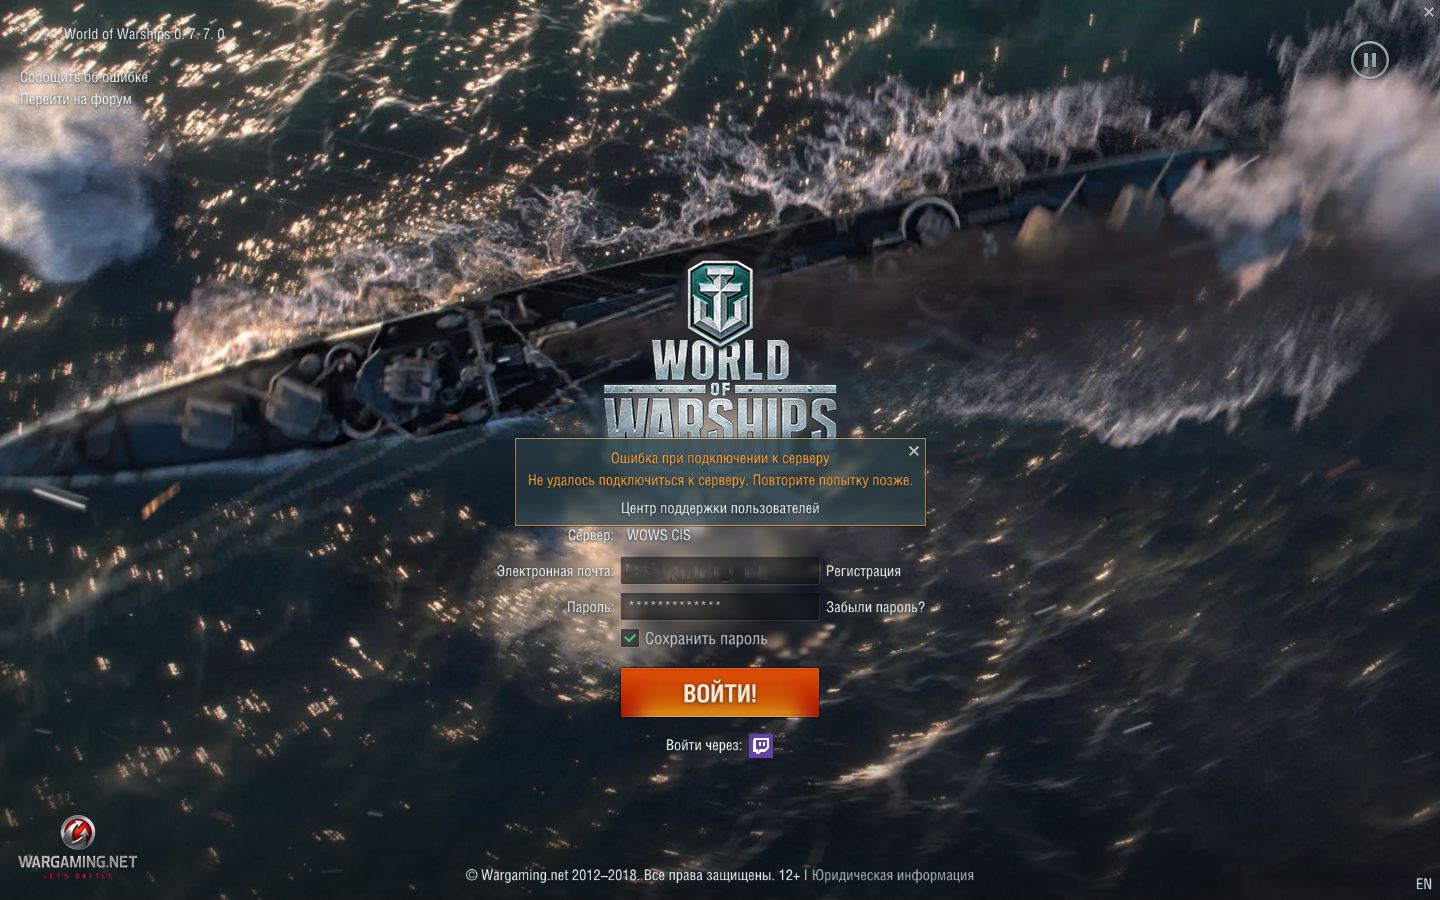Screen dimensions: 1440x900
Task: Open Центр поддержки пользователей link
Action: 720,508
